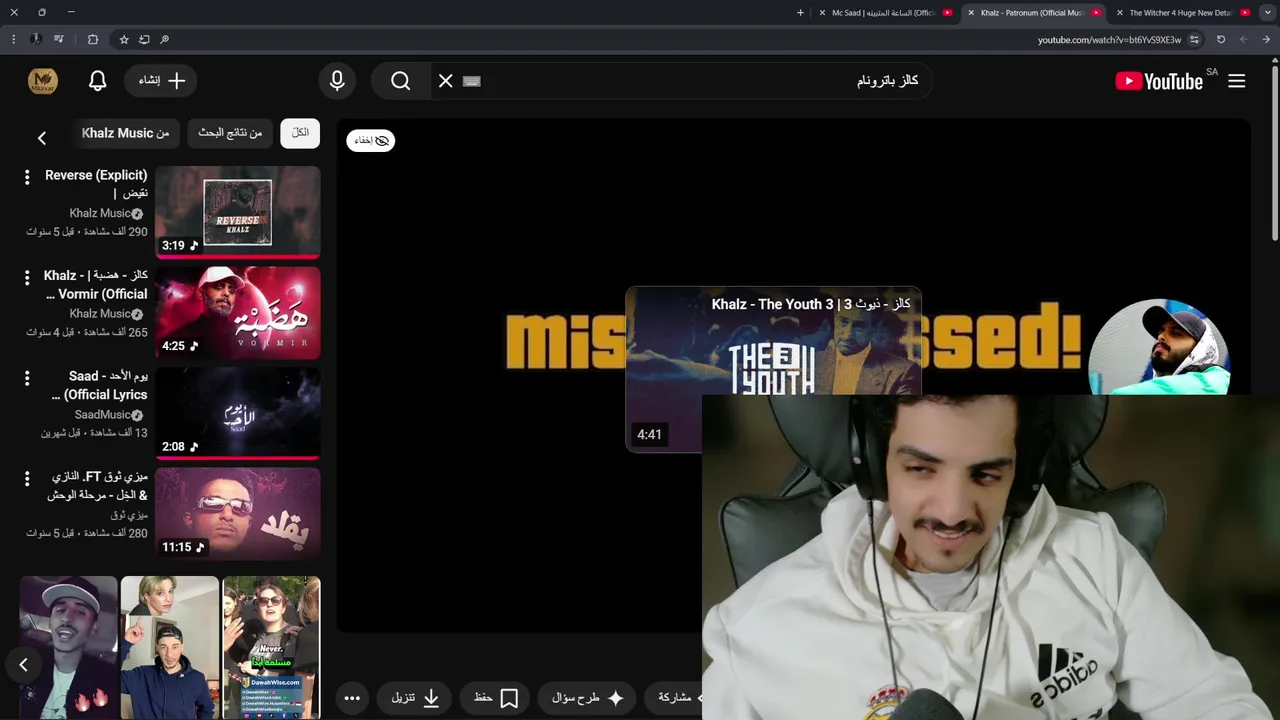Open the Reverse Khalz thumbnail
The width and height of the screenshot is (1280, 720).
(x=238, y=212)
